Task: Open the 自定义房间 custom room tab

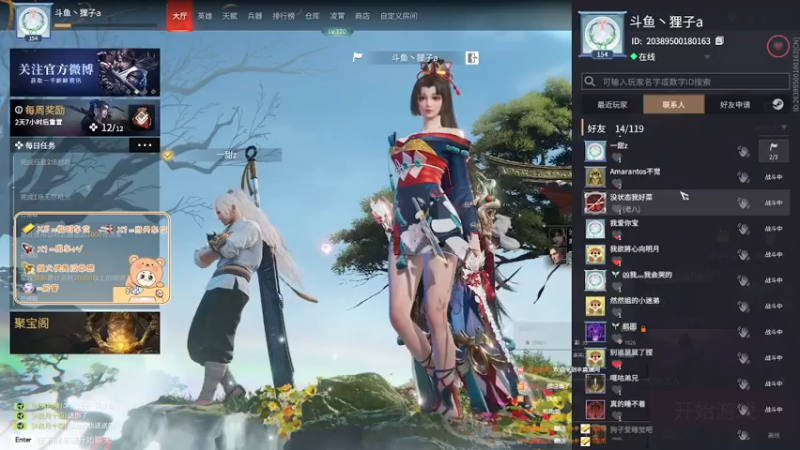Action: (x=398, y=16)
